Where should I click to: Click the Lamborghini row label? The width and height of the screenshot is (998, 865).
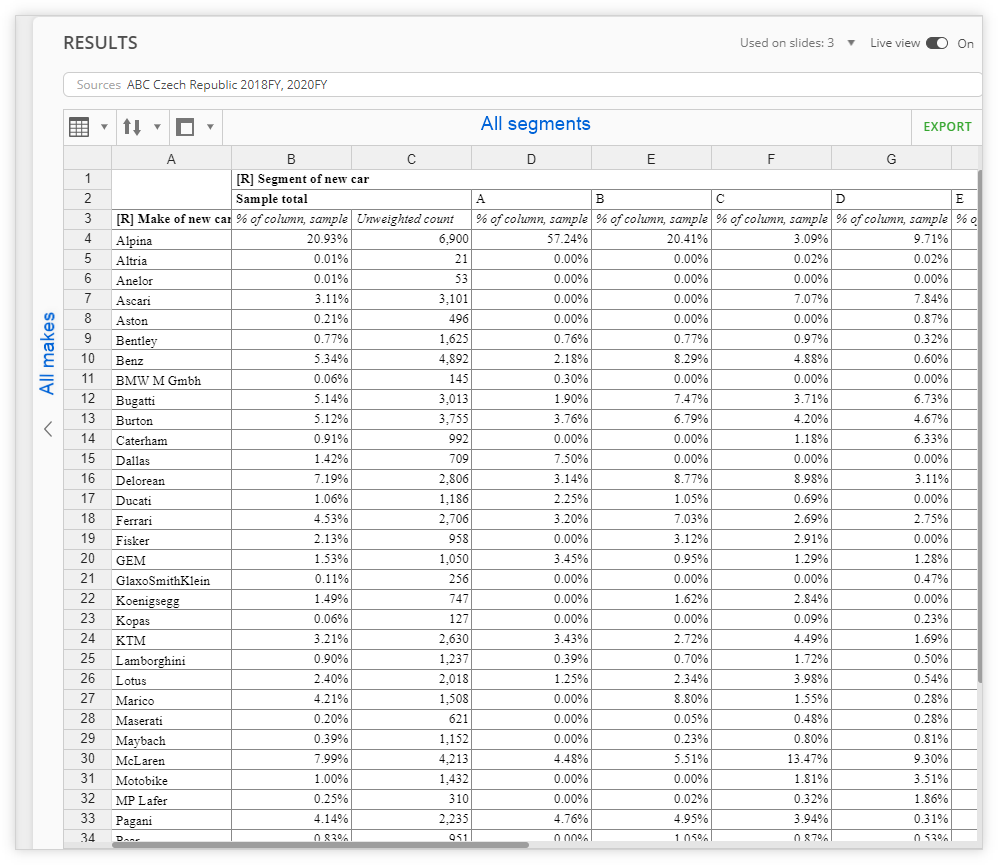tap(150, 661)
